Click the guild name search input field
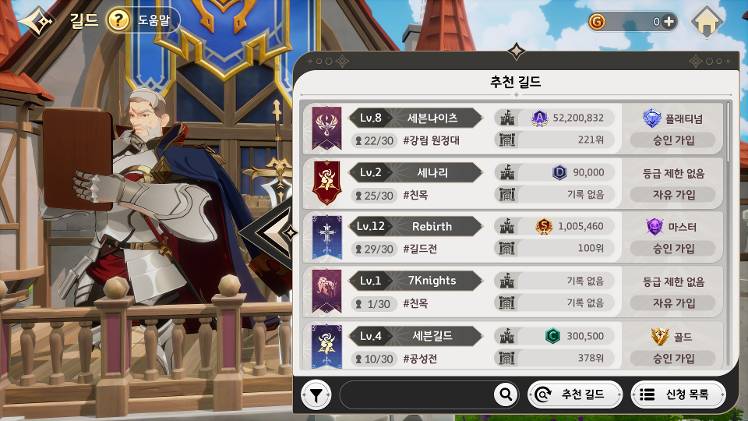Image resolution: width=748 pixels, height=421 pixels. coord(417,394)
